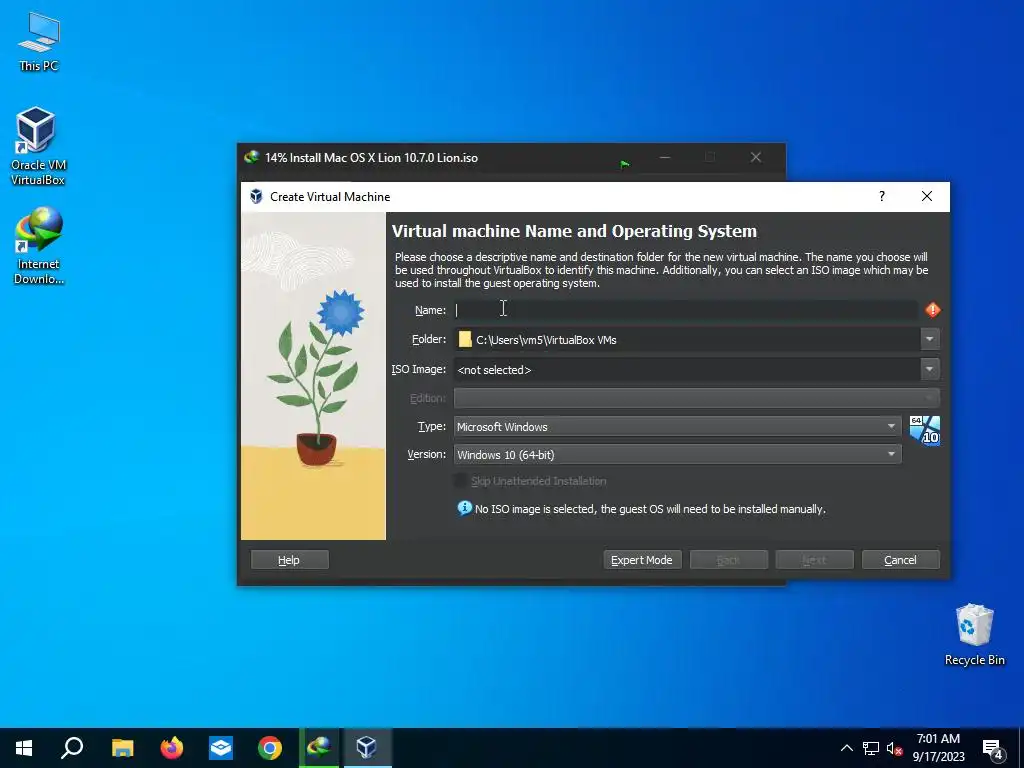Open the Version dropdown Windows 10 (64-bit)
This screenshot has width=1024, height=768.
(677, 455)
